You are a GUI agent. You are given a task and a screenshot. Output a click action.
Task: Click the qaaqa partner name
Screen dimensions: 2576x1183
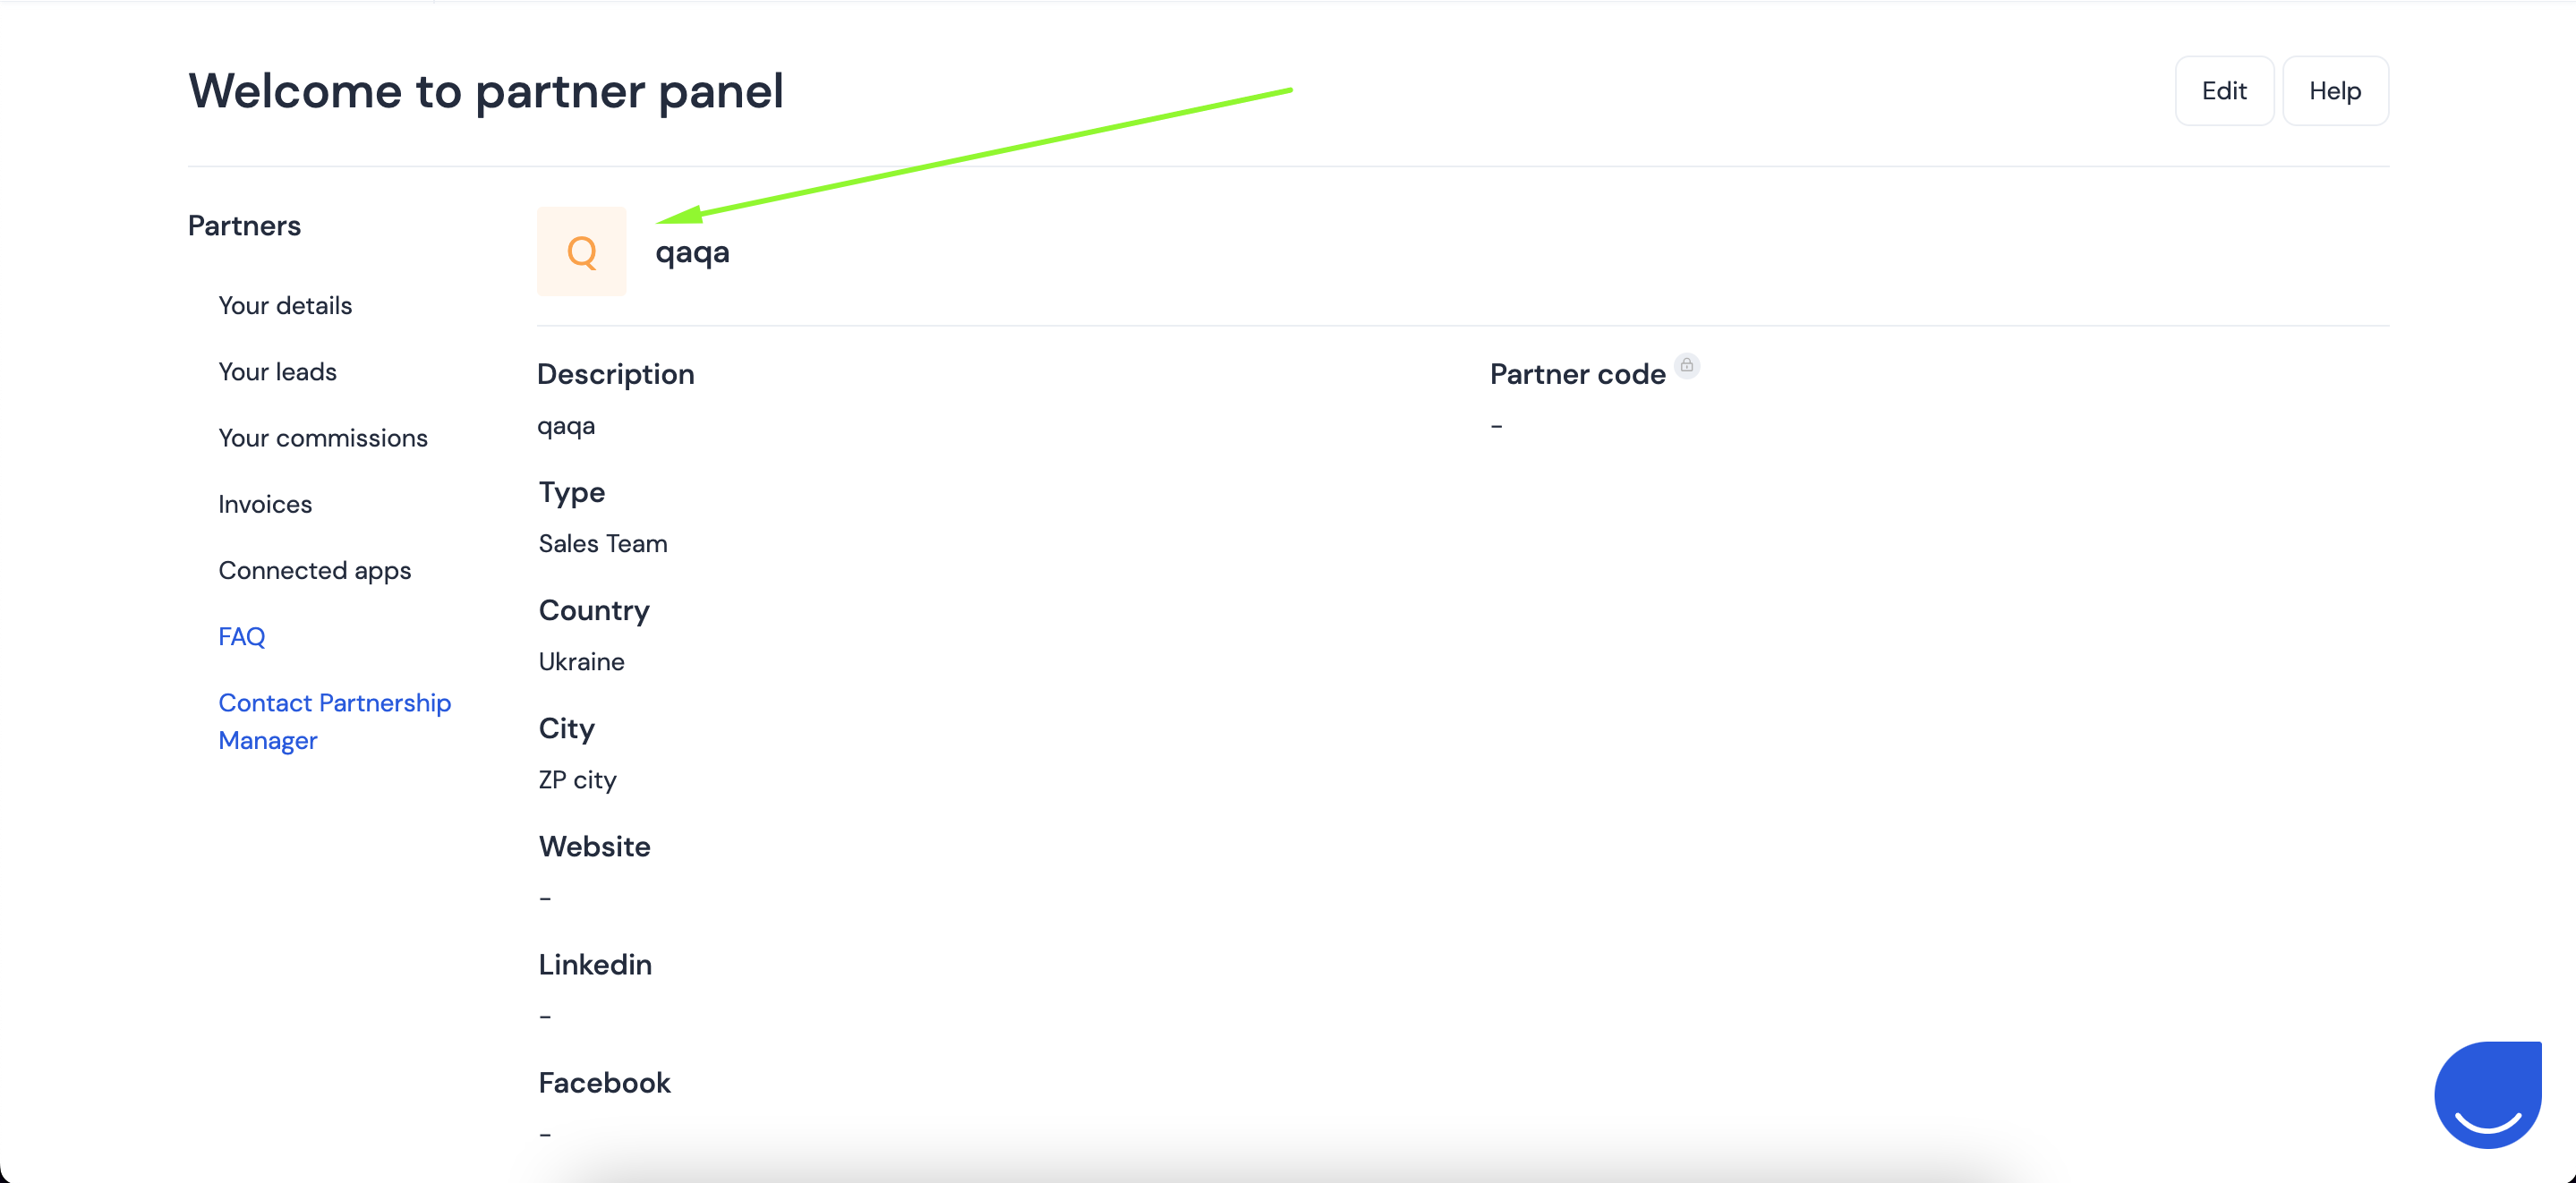692,252
